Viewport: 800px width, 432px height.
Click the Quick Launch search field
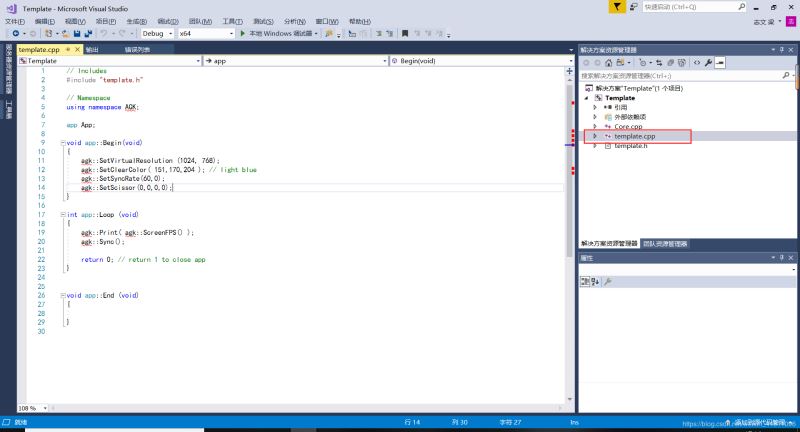[x=689, y=7]
